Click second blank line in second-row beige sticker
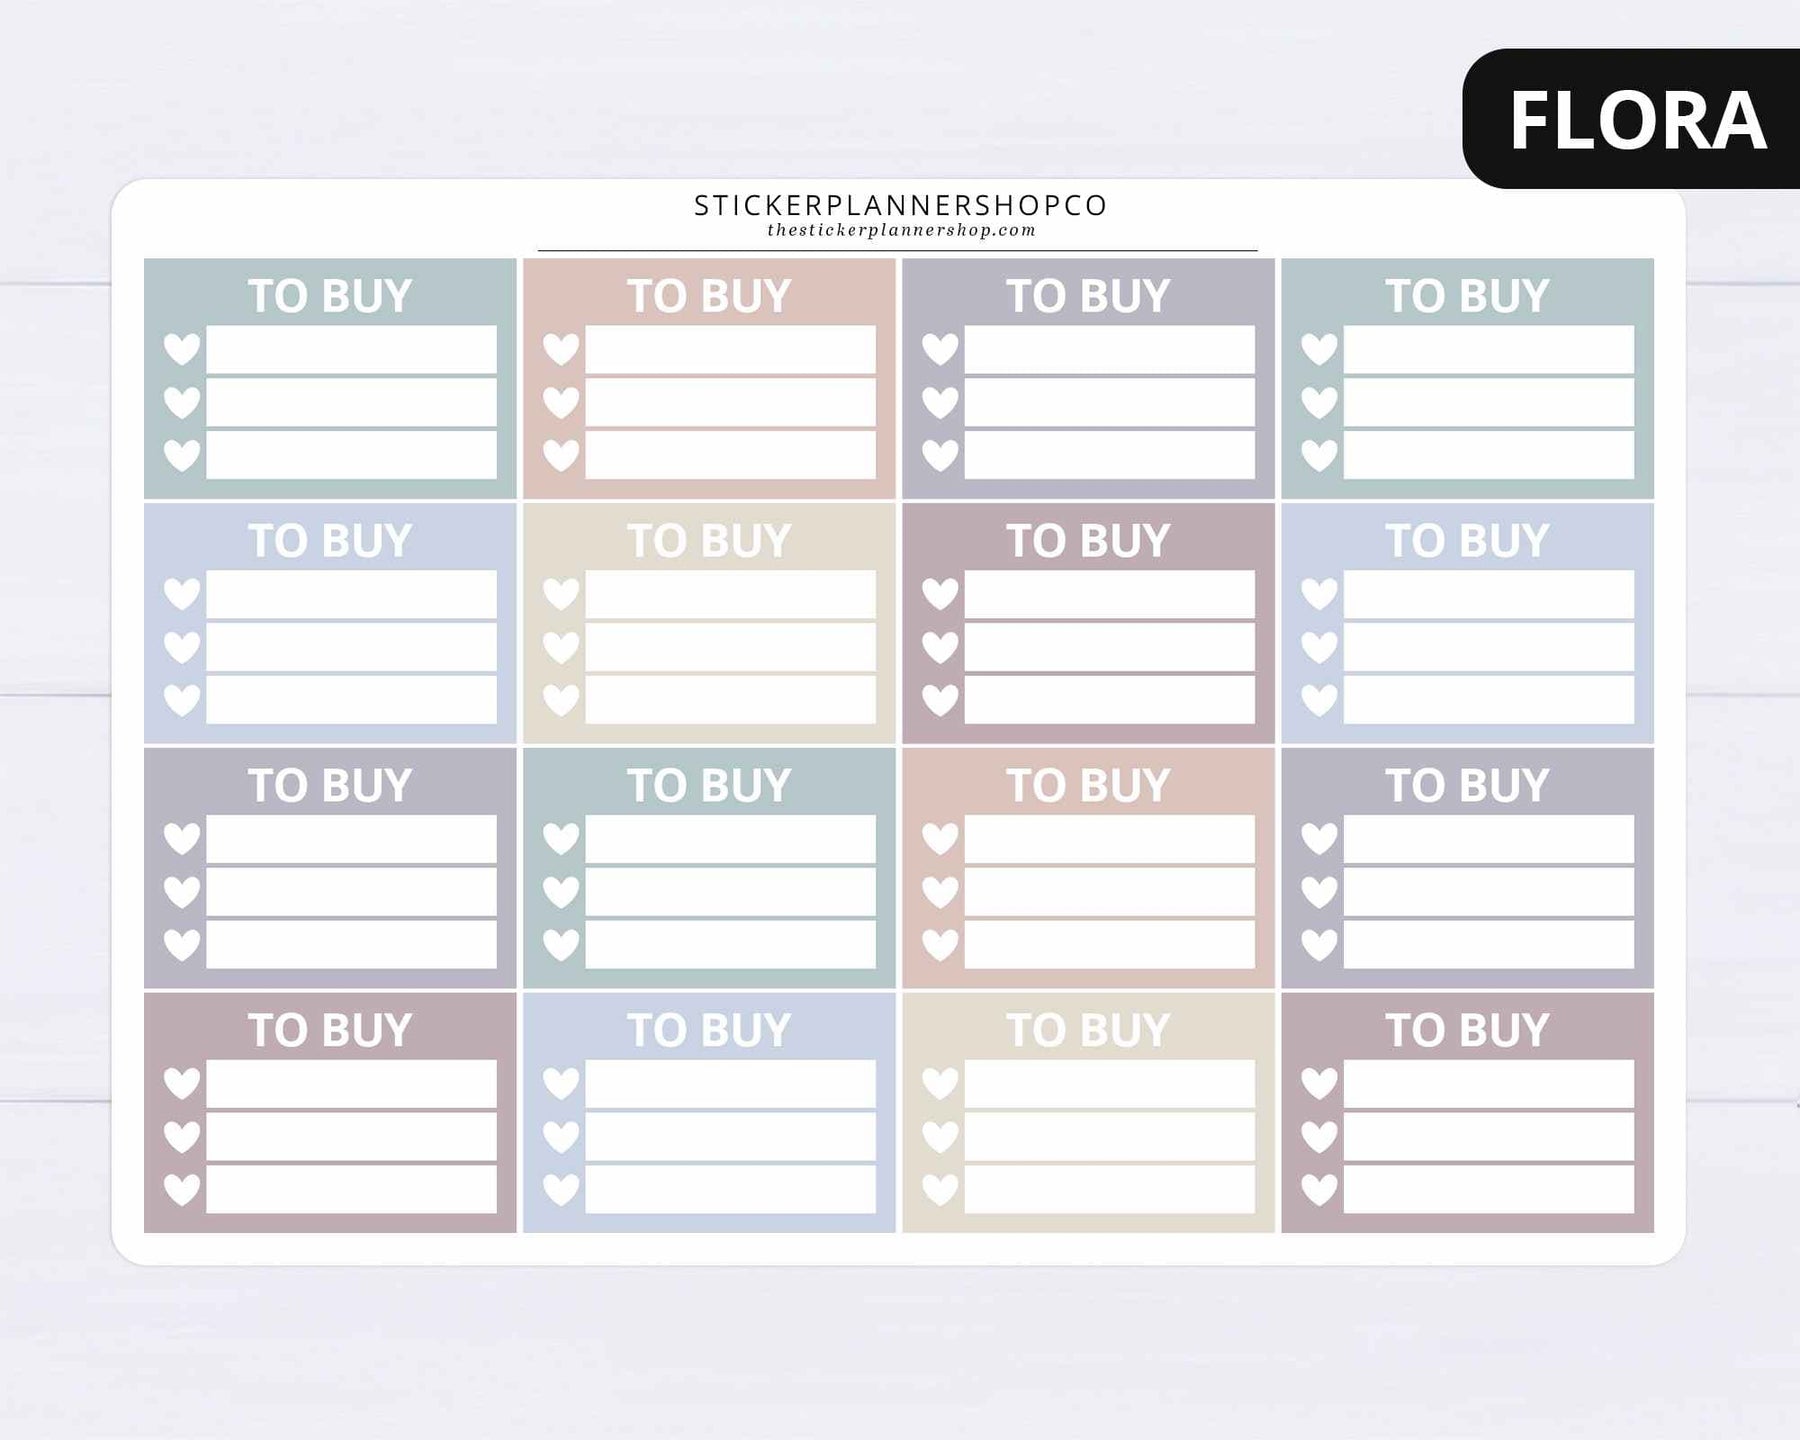 730,647
